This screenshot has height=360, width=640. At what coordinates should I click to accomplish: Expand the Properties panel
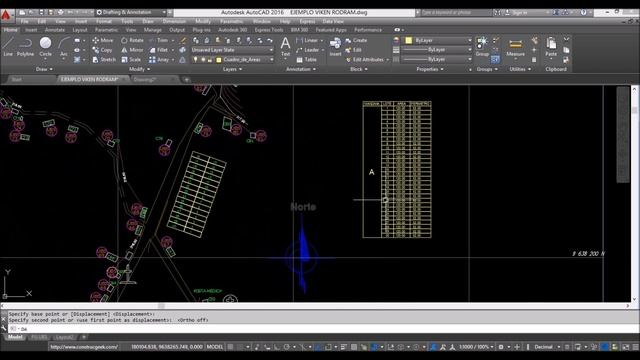click(430, 69)
